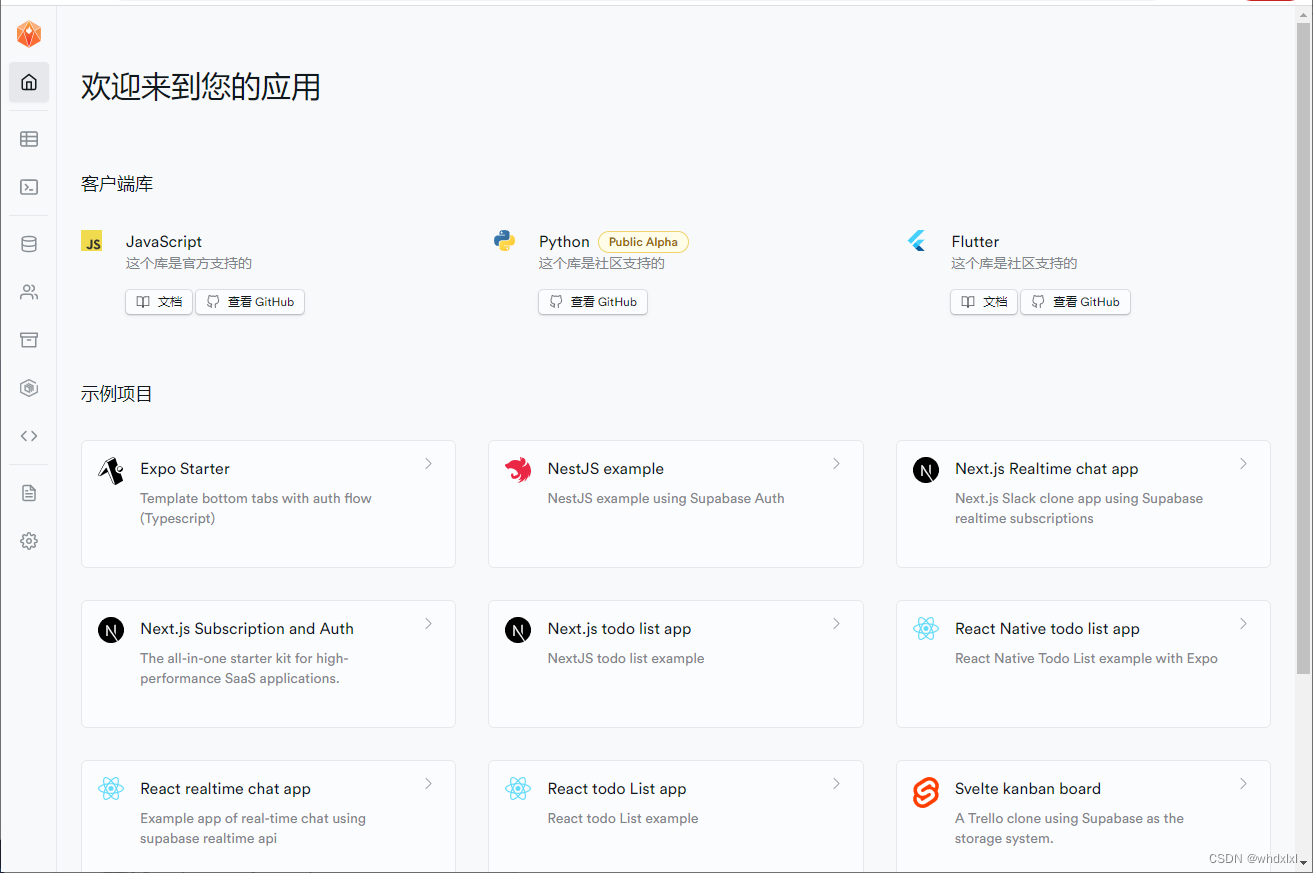Open the Storage archive icon
Viewport: 1313px width, 873px height.
[28, 339]
